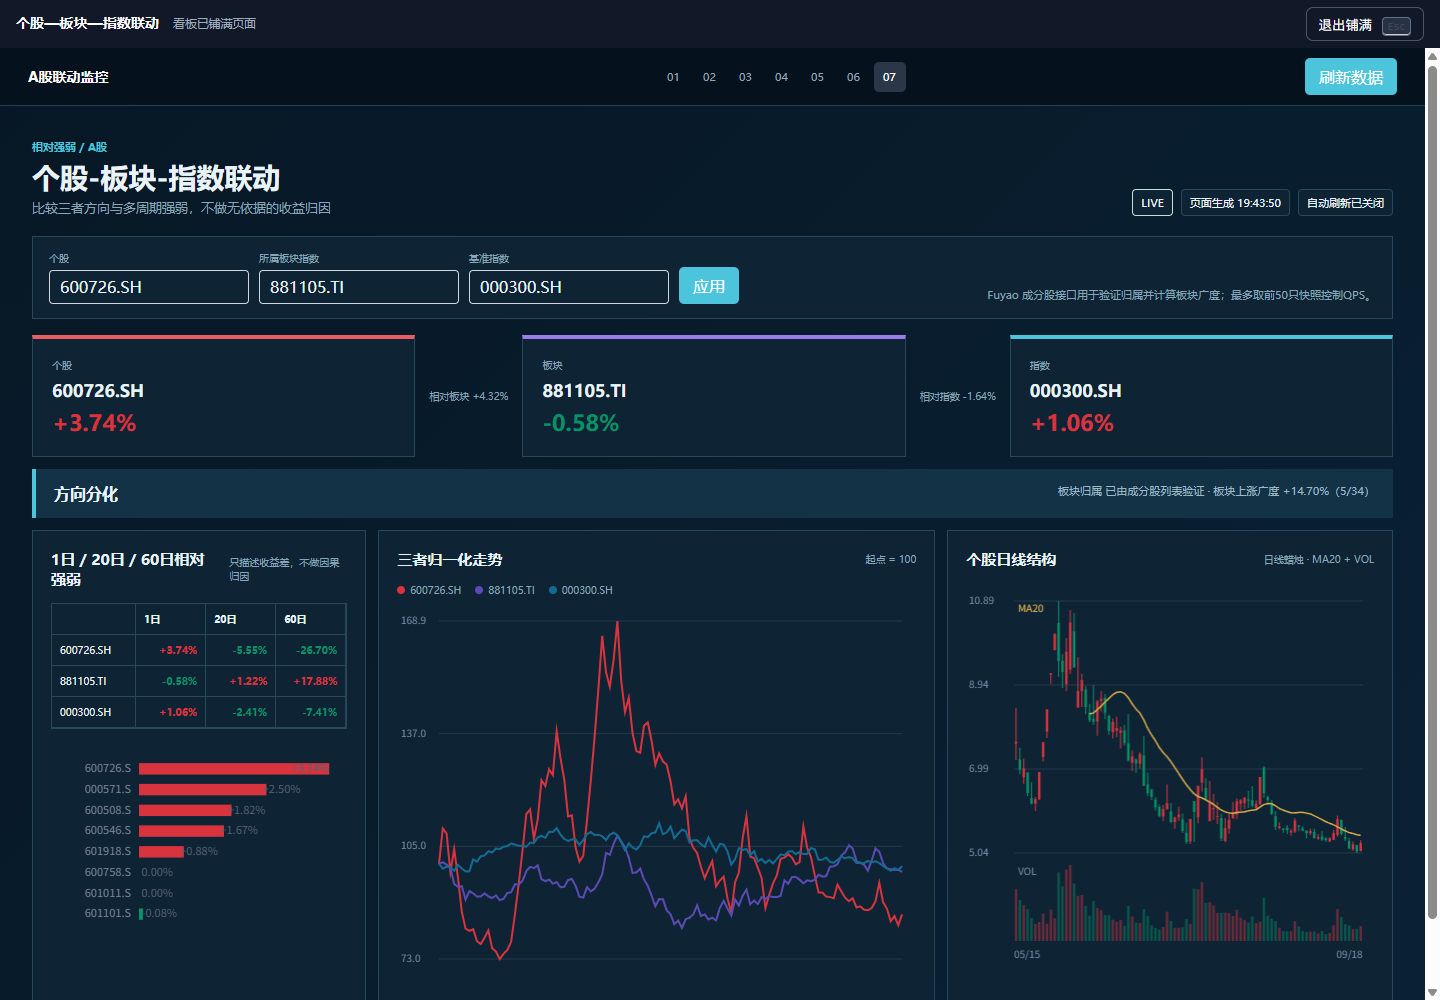Toggle the 000300.SH blue legend dot
This screenshot has height=1000, width=1440.
pos(553,590)
